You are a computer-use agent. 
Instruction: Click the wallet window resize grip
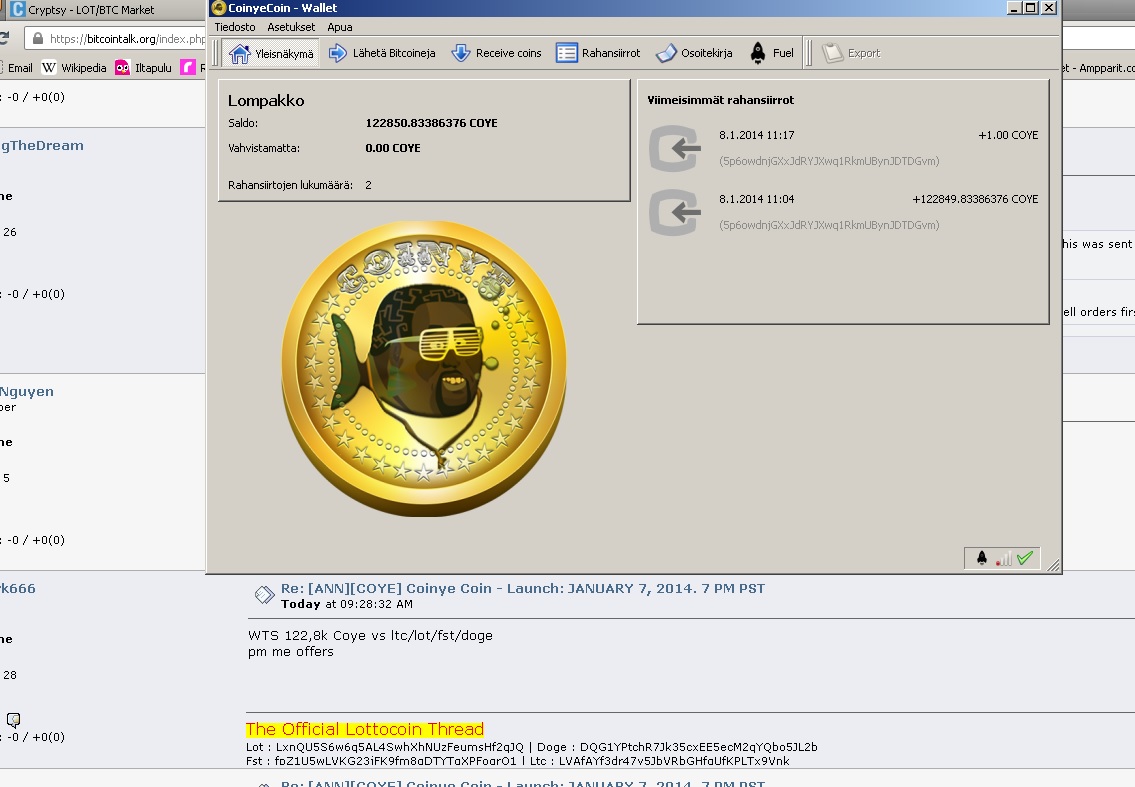[1053, 565]
